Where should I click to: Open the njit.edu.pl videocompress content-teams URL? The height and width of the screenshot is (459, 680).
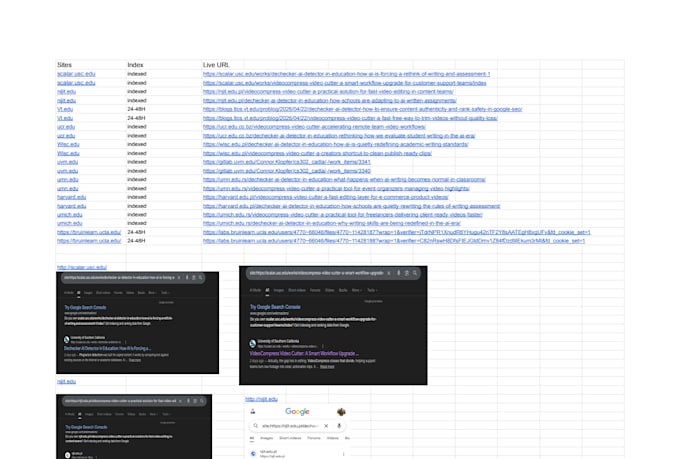pyautogui.click(x=328, y=92)
